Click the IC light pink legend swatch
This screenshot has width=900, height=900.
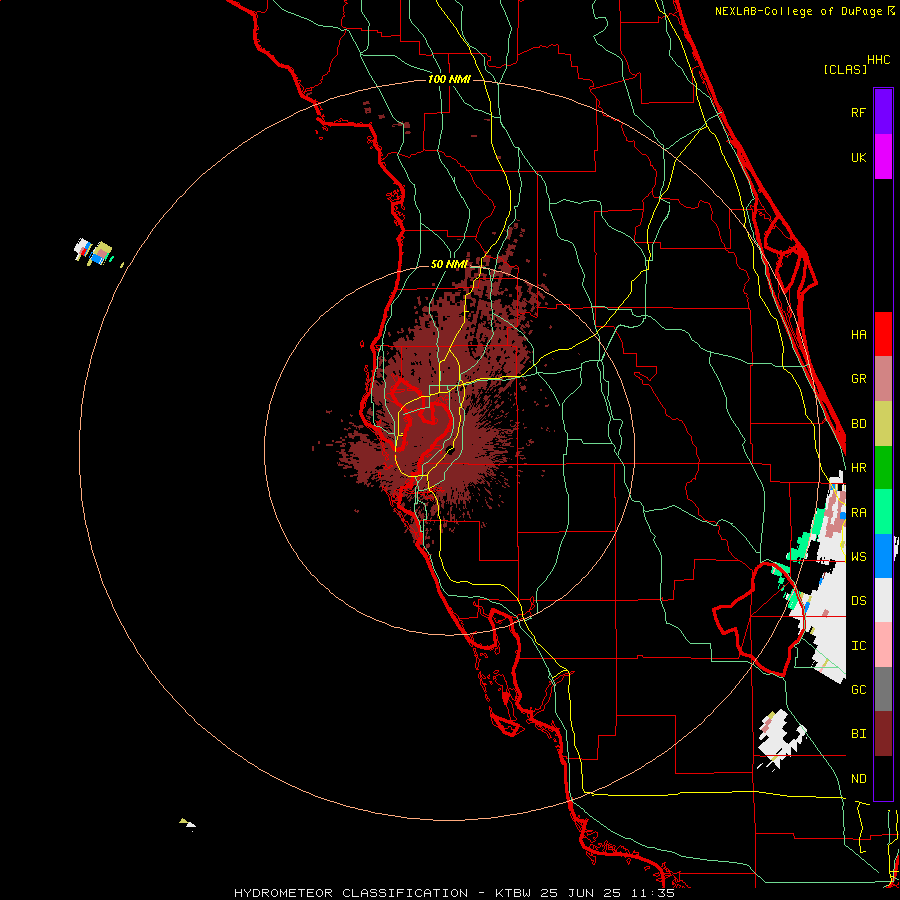(x=883, y=645)
